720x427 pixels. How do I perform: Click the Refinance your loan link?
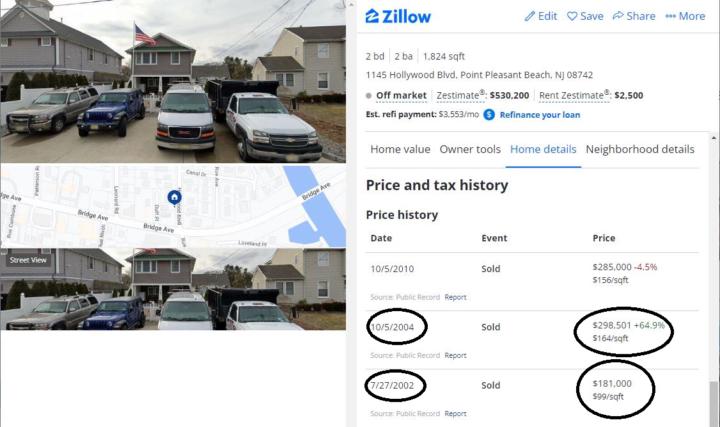pyautogui.click(x=541, y=115)
